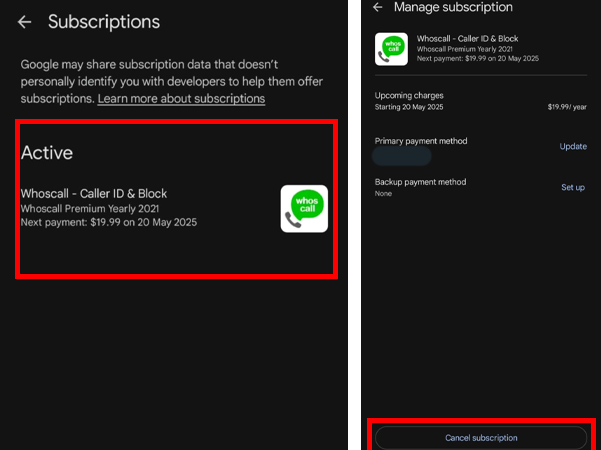This screenshot has width=601, height=450.
Task: Click the Next payment text in Subscriptions list
Action: click(109, 222)
